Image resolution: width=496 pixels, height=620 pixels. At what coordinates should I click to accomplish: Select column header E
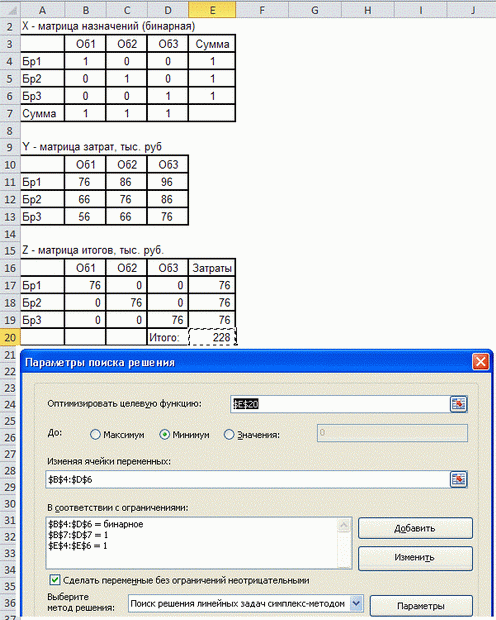click(x=212, y=10)
